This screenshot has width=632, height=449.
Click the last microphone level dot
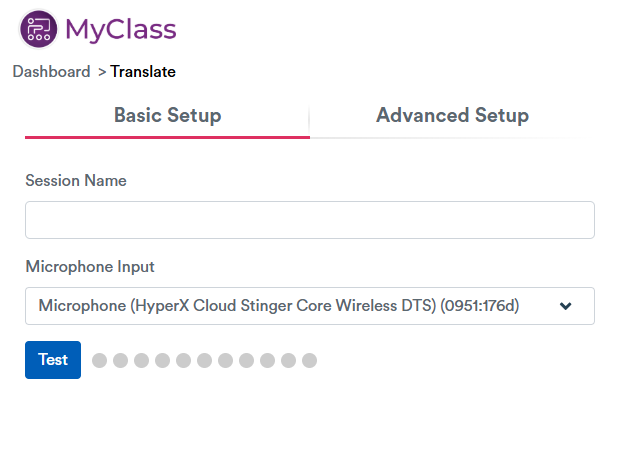(x=309, y=360)
